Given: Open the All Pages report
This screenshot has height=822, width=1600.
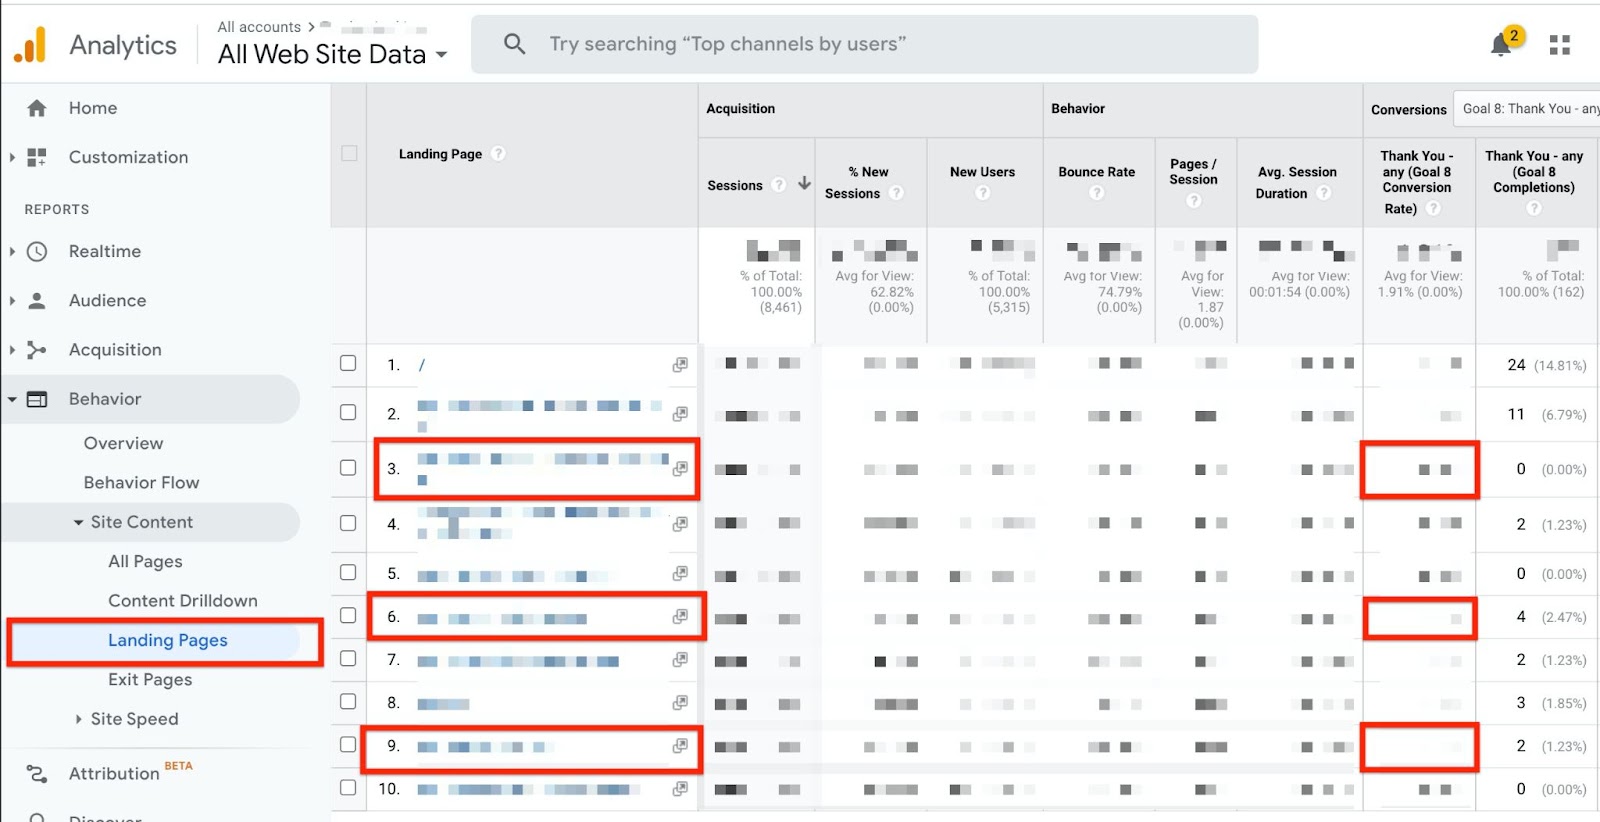Looking at the screenshot, I should (145, 561).
